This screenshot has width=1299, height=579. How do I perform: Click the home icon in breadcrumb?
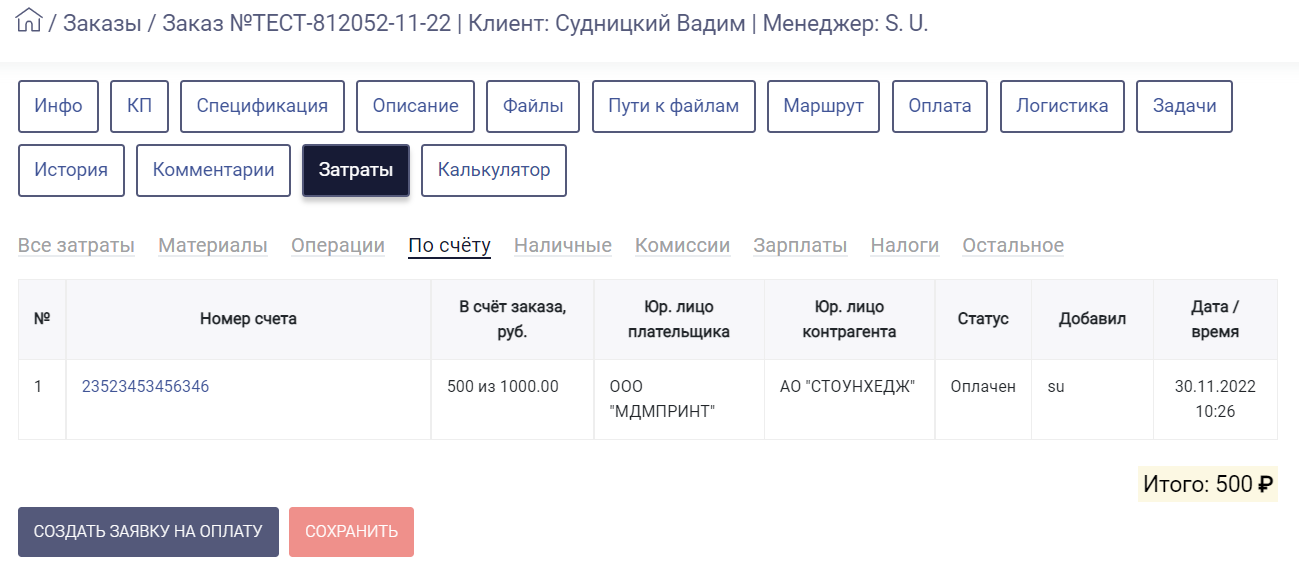[x=30, y=22]
